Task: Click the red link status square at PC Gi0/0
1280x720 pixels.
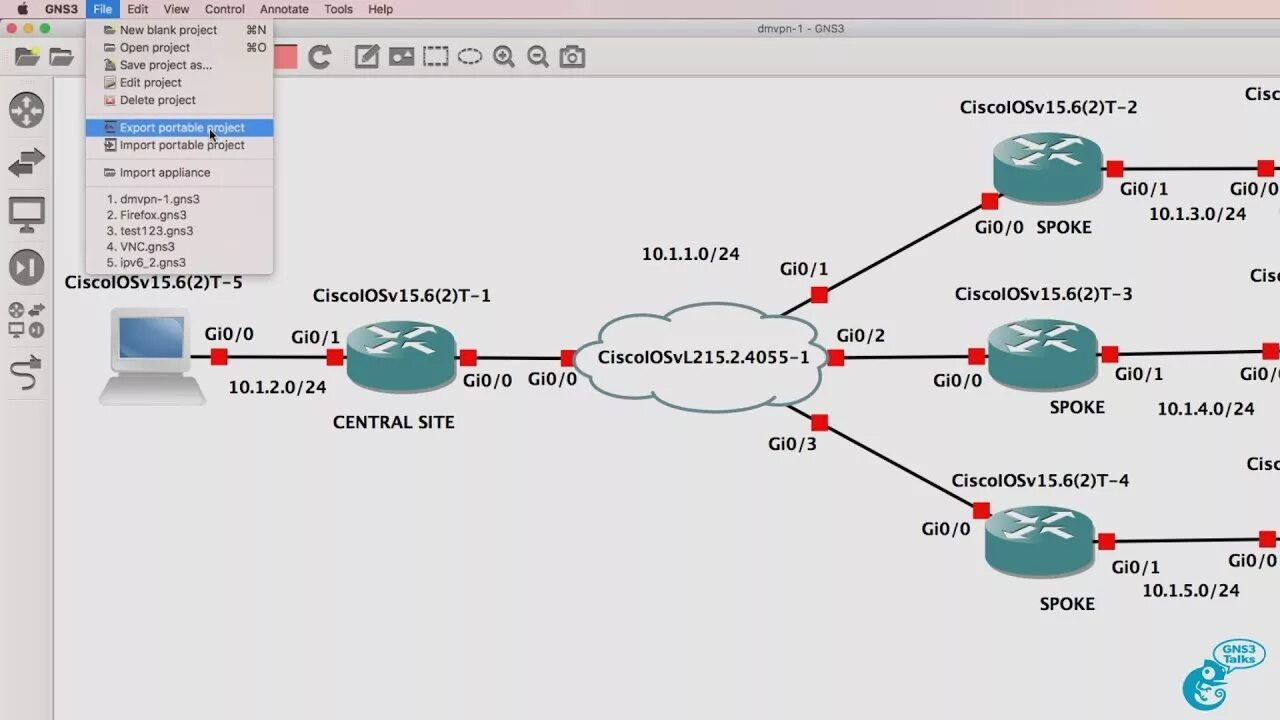Action: click(x=219, y=356)
